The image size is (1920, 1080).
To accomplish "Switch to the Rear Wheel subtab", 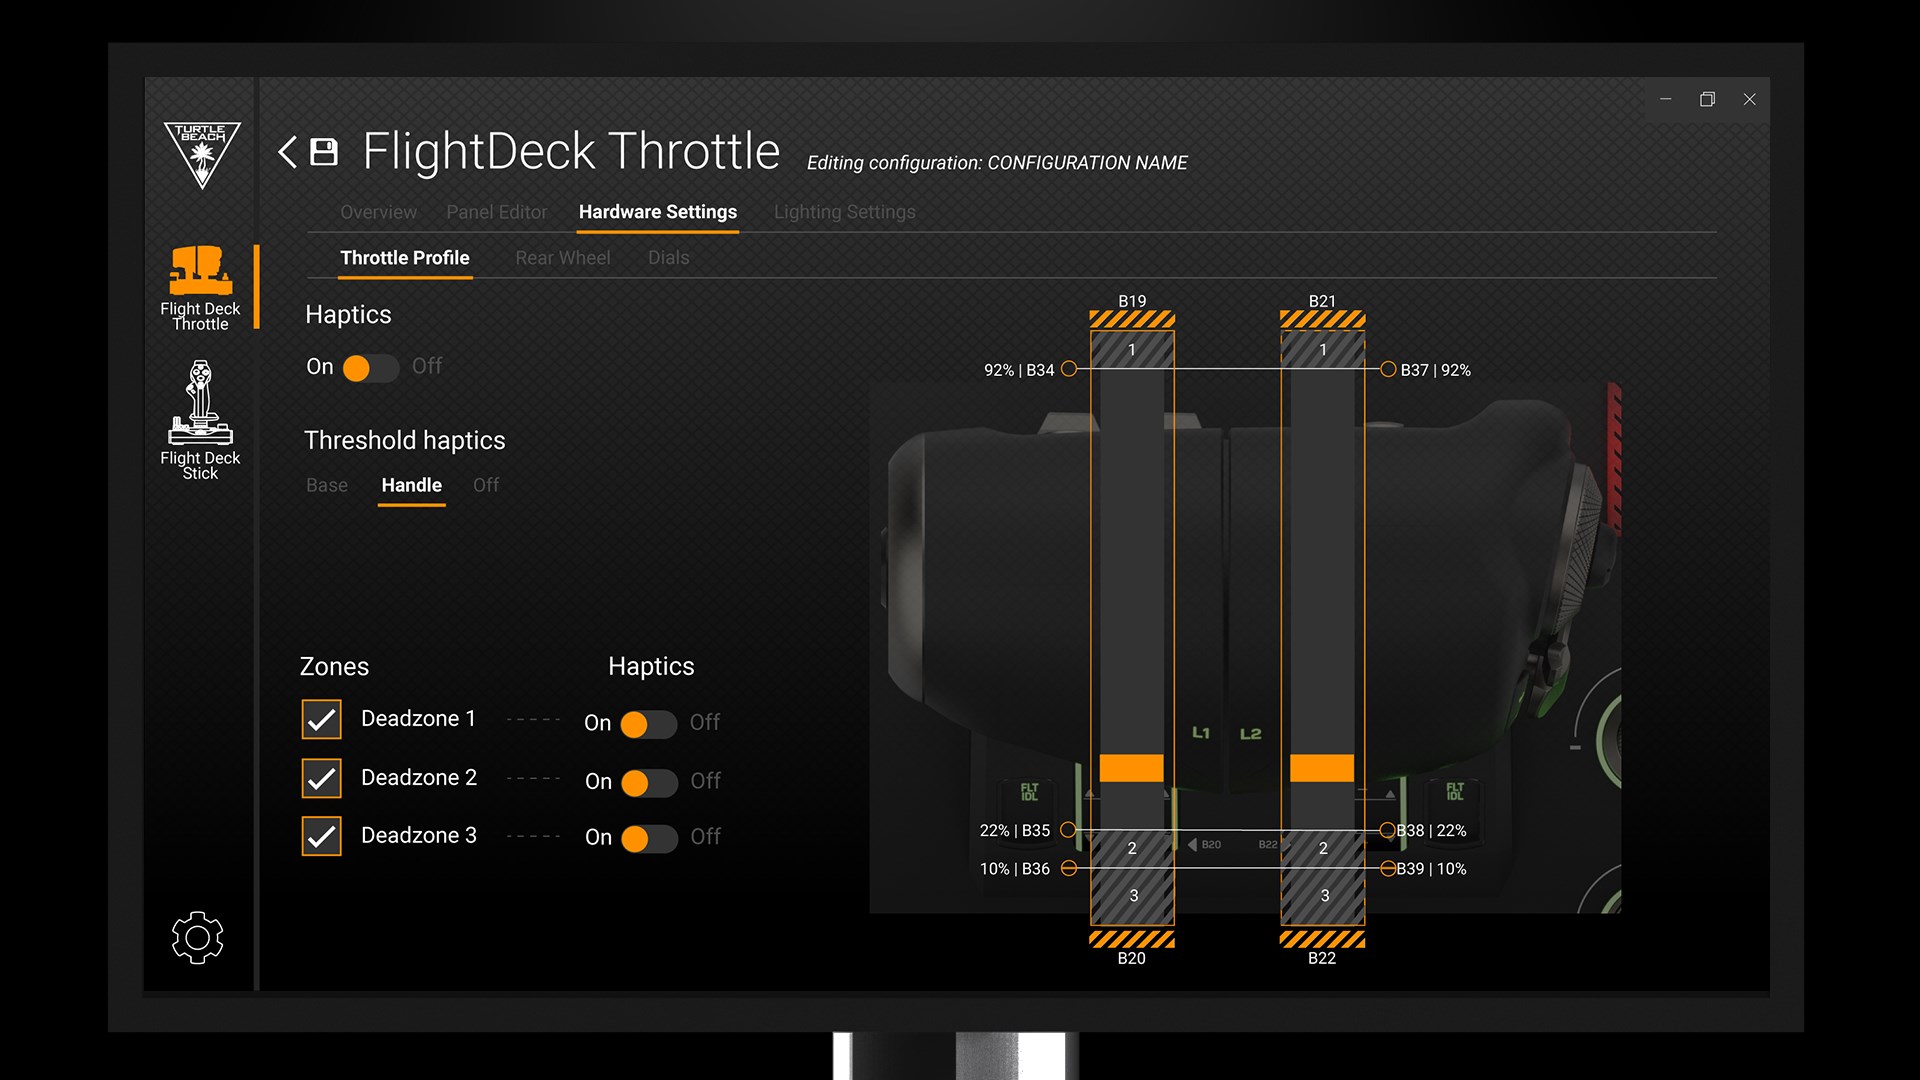I will point(563,258).
